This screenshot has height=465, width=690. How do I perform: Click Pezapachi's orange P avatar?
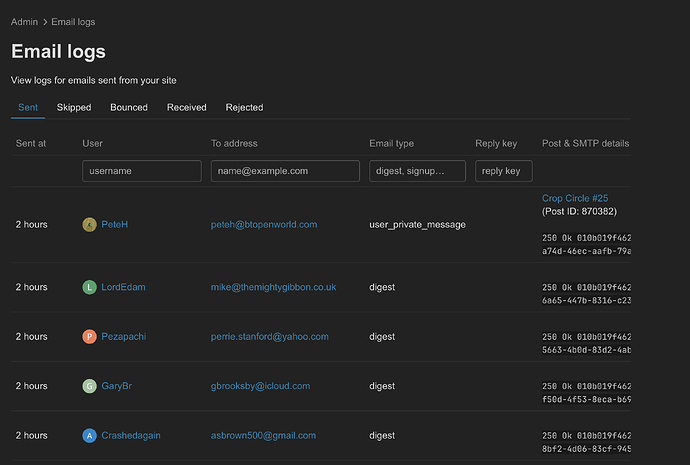[x=89, y=337]
